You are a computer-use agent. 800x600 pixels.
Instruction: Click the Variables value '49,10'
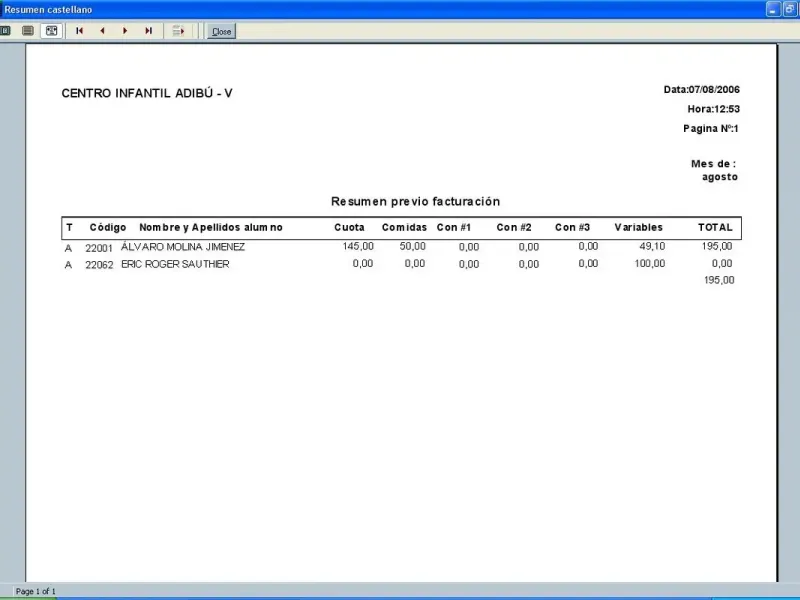[x=652, y=246]
